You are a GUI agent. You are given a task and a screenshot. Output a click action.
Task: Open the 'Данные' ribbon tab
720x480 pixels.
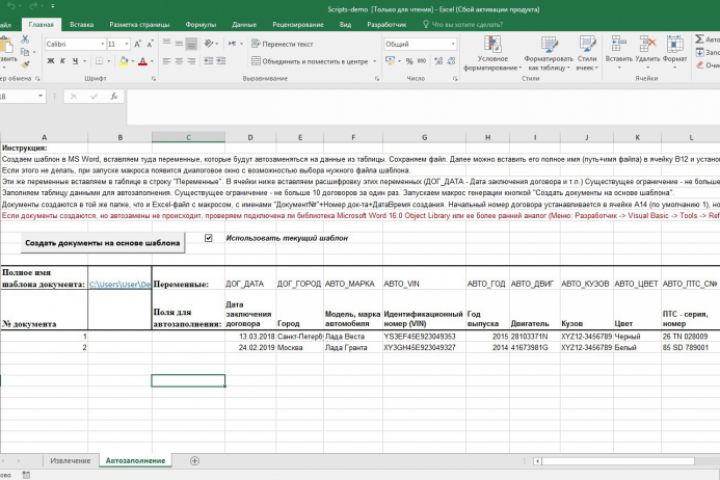click(x=244, y=24)
